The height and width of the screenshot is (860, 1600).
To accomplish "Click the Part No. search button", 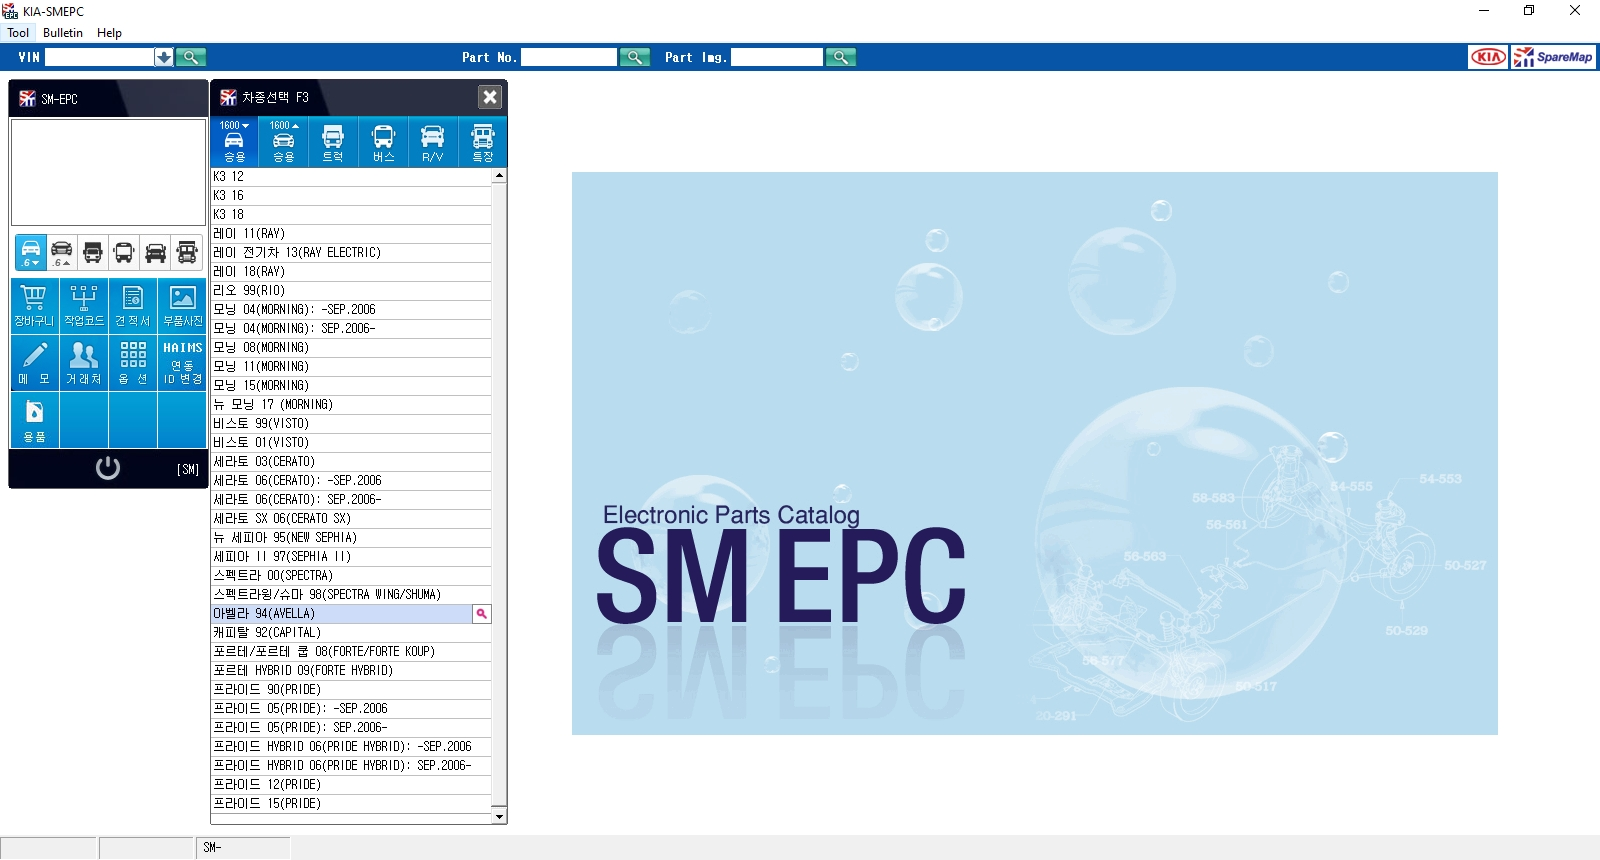I will click(x=635, y=57).
